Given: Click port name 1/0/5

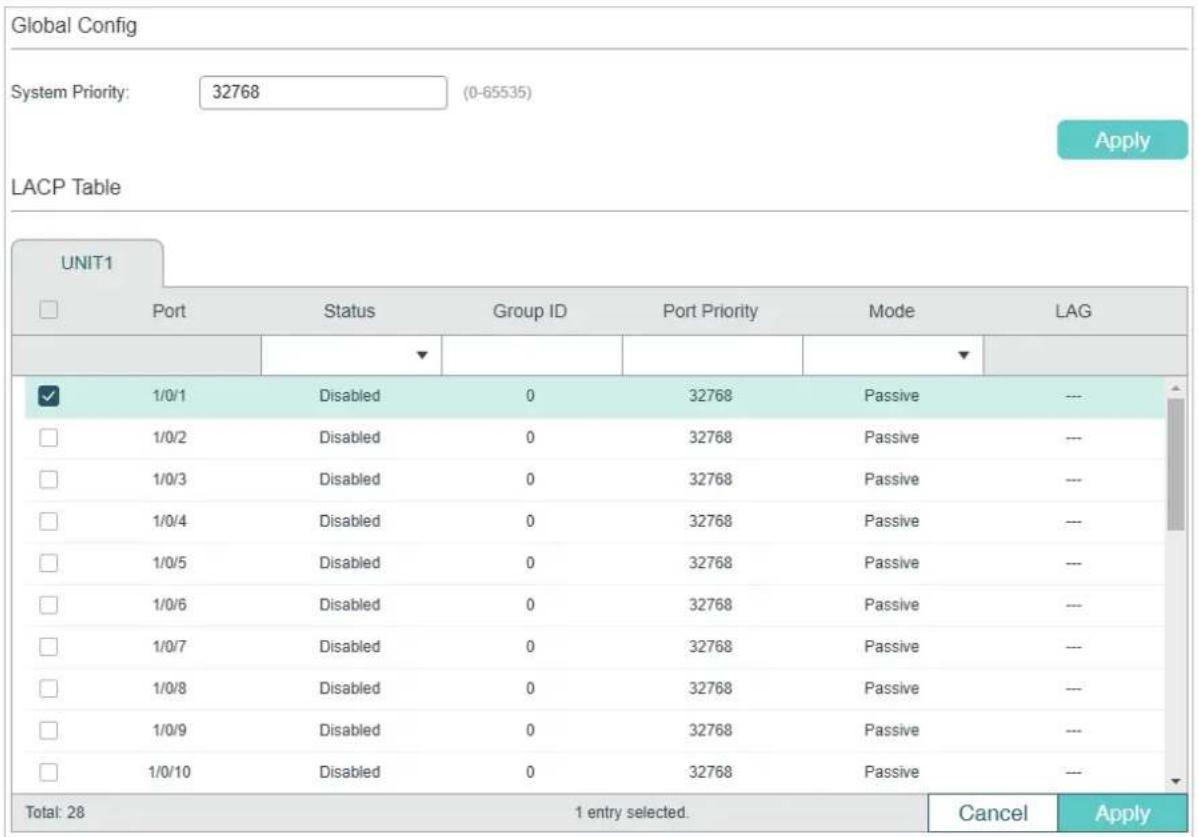Looking at the screenshot, I should (x=169, y=563).
